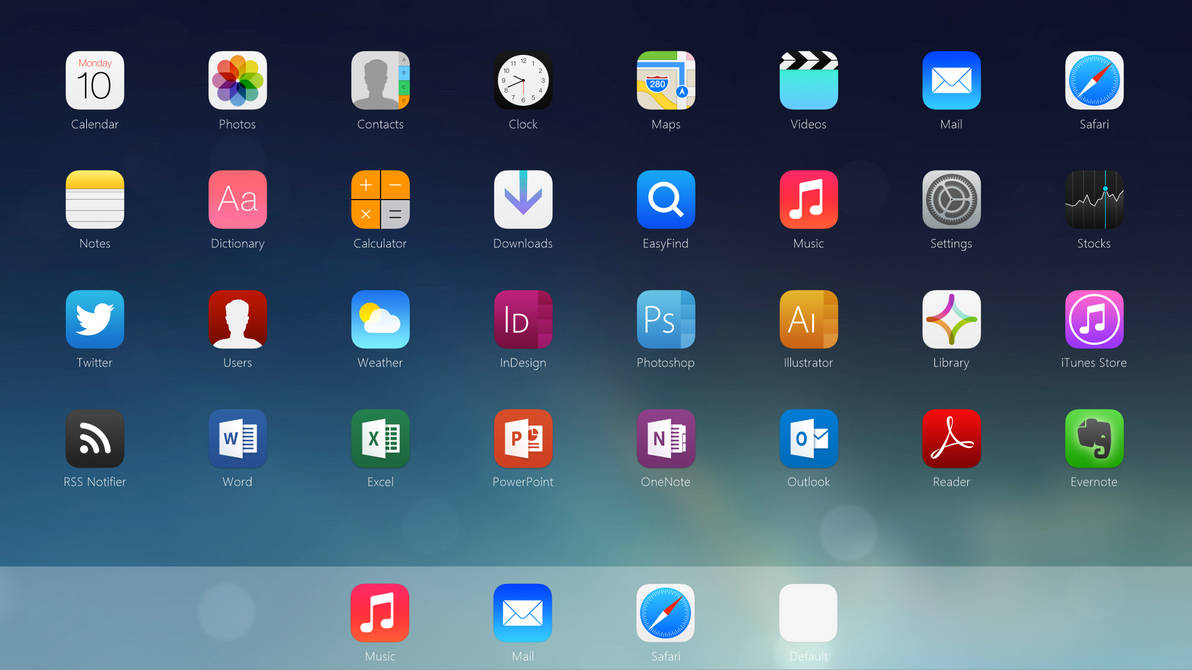
Task: Open the Calendar app
Action: tap(94, 81)
